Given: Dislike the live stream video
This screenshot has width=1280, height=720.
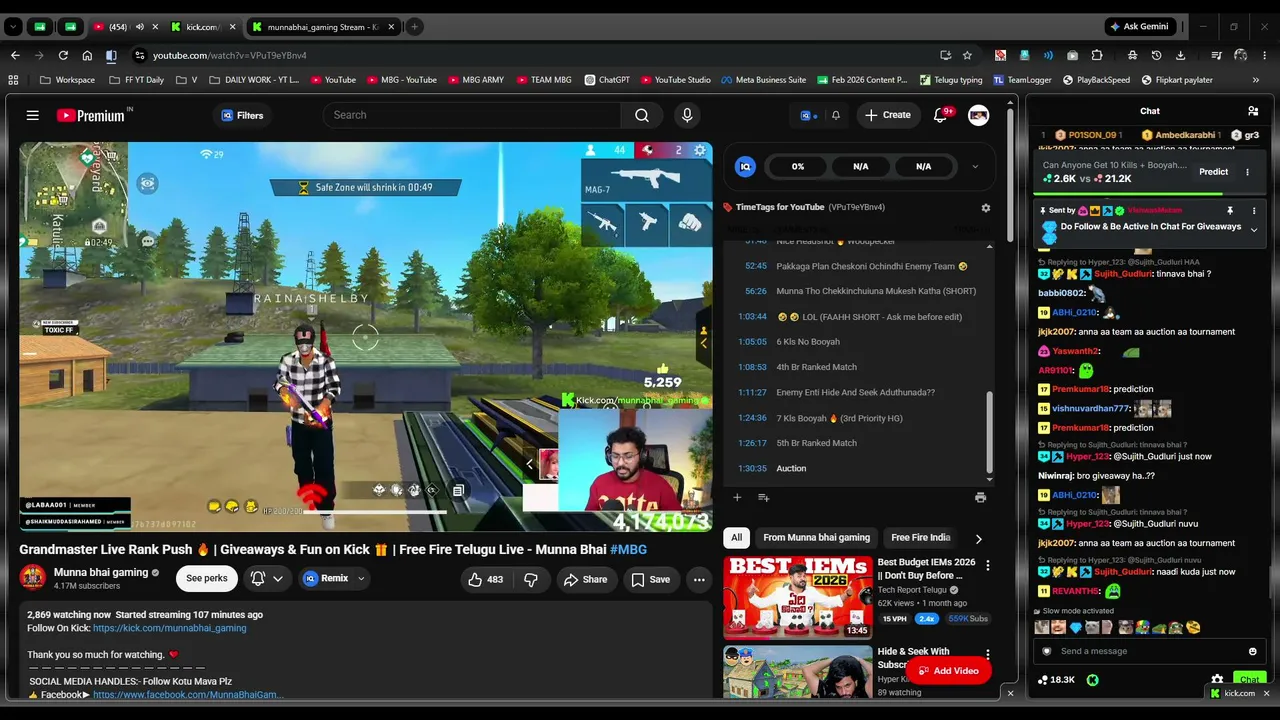Looking at the screenshot, I should (531, 579).
